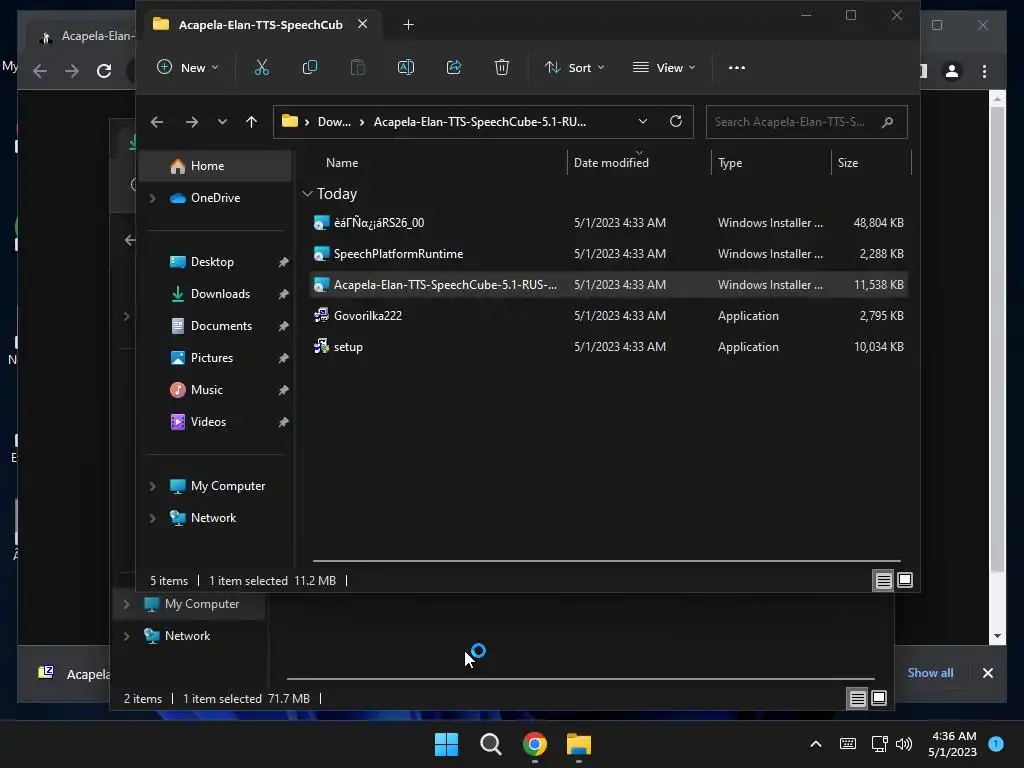Select Govorilka222 application file
This screenshot has width=1024, height=768.
point(608,315)
